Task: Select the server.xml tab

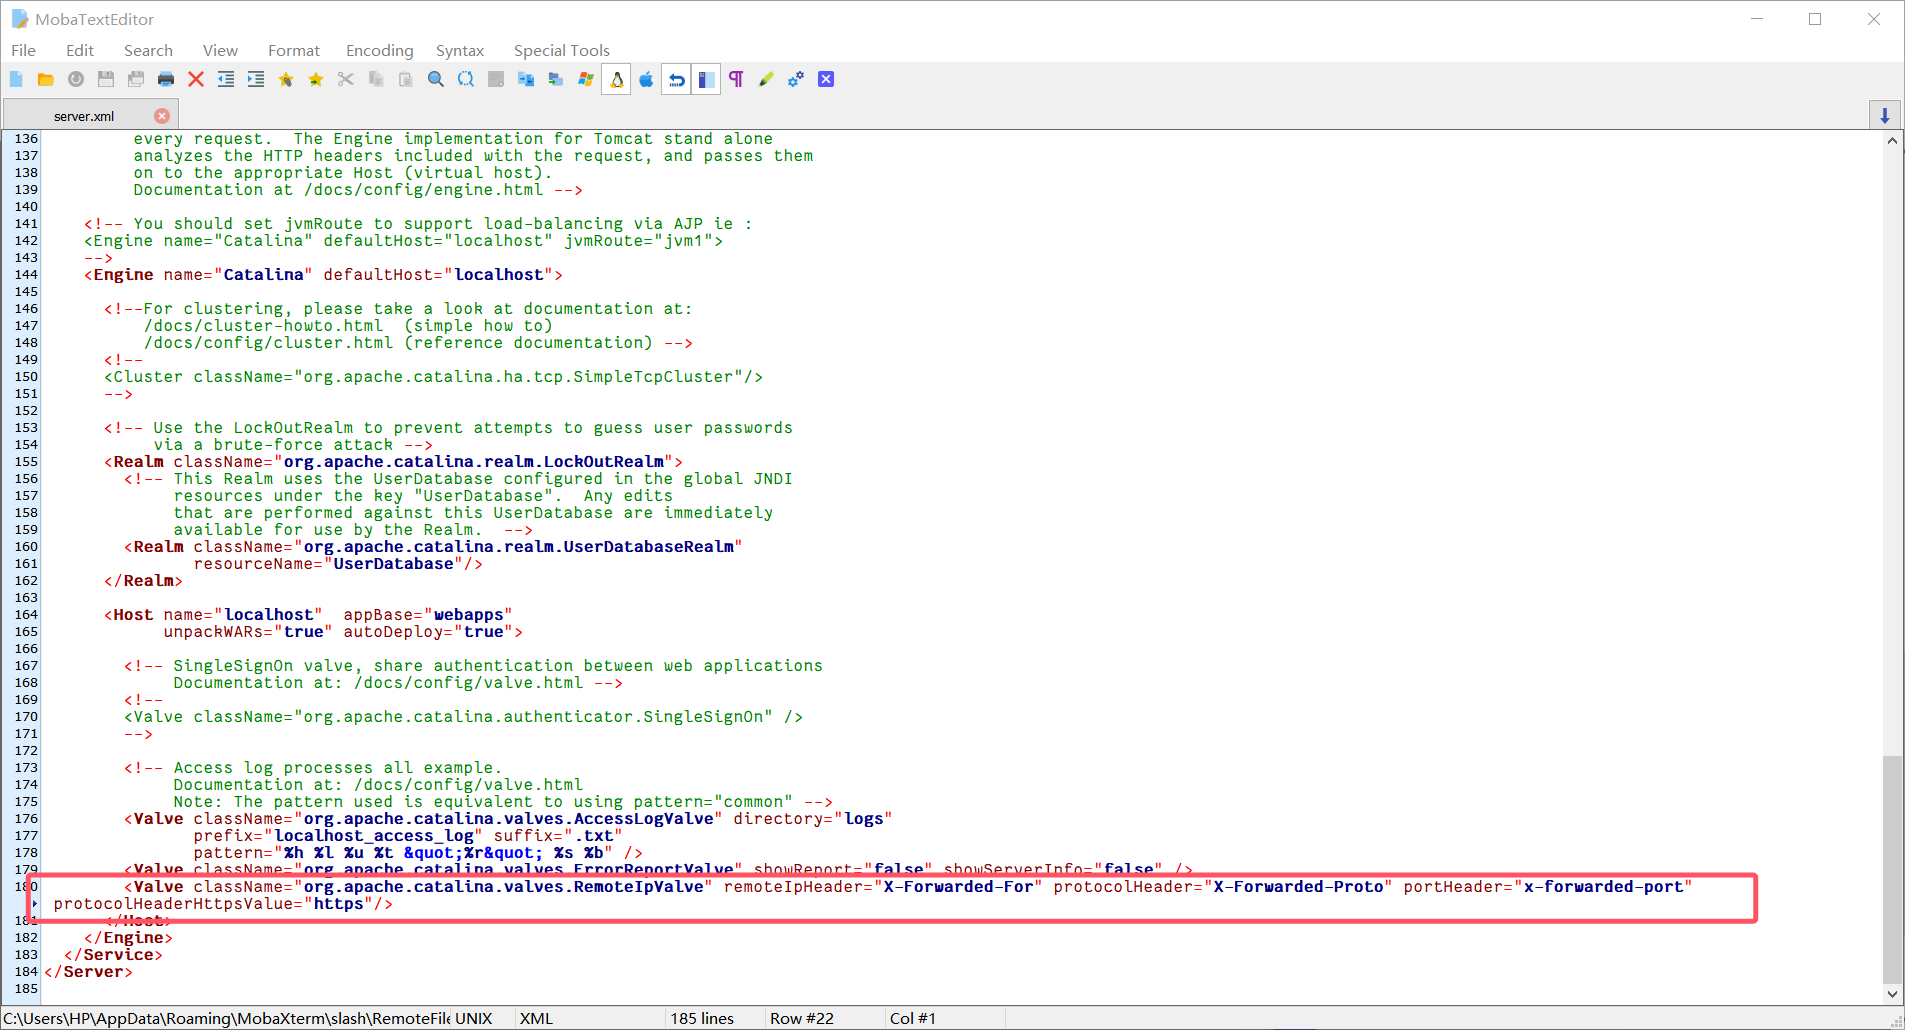Action: (84, 116)
